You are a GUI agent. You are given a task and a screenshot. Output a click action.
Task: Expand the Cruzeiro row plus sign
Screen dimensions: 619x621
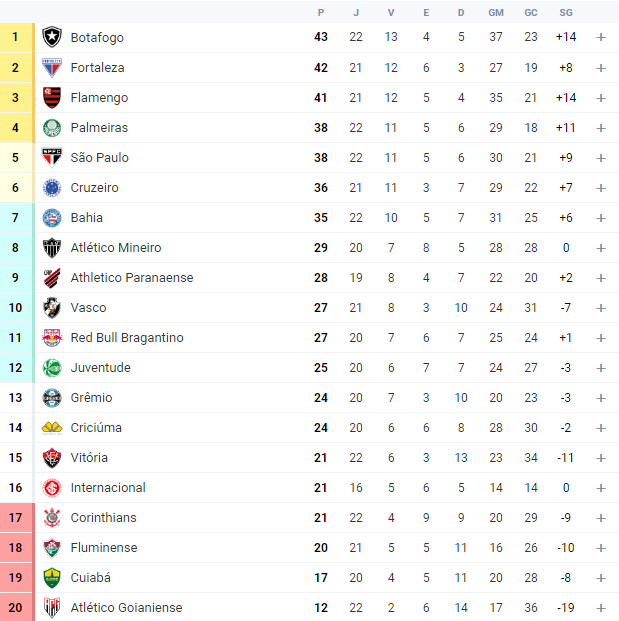[601, 188]
